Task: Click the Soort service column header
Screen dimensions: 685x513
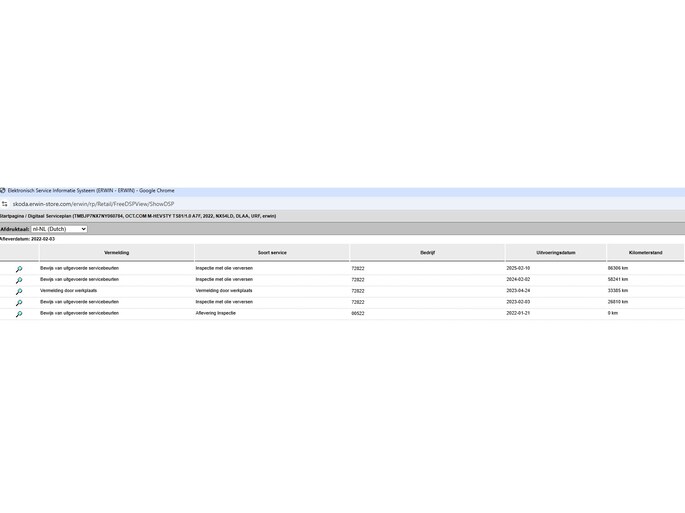Action: click(271, 253)
